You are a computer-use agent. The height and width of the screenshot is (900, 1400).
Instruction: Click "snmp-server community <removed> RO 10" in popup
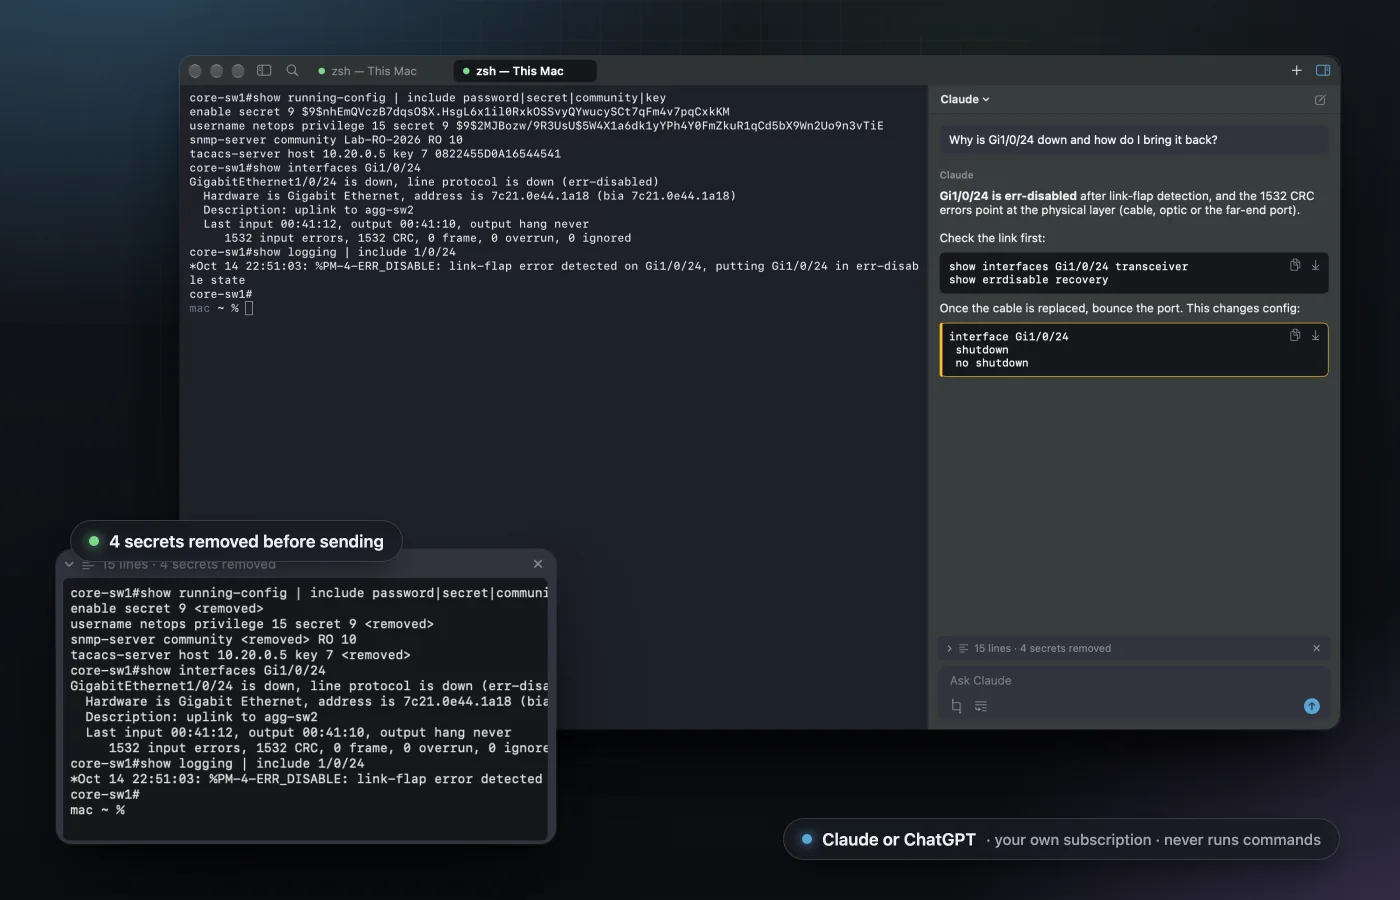click(213, 640)
